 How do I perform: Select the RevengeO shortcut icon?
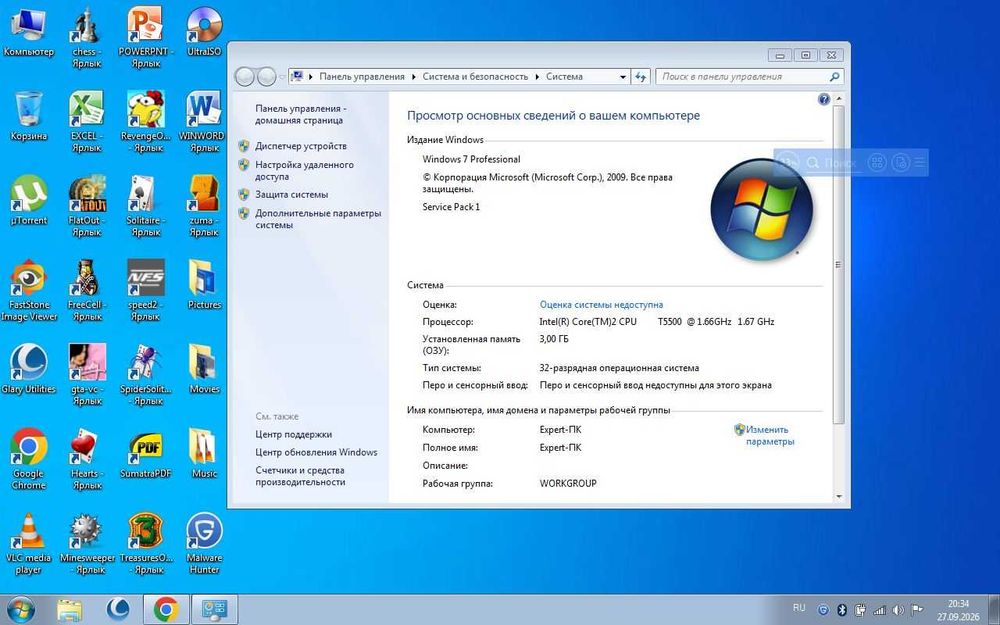tap(146, 109)
